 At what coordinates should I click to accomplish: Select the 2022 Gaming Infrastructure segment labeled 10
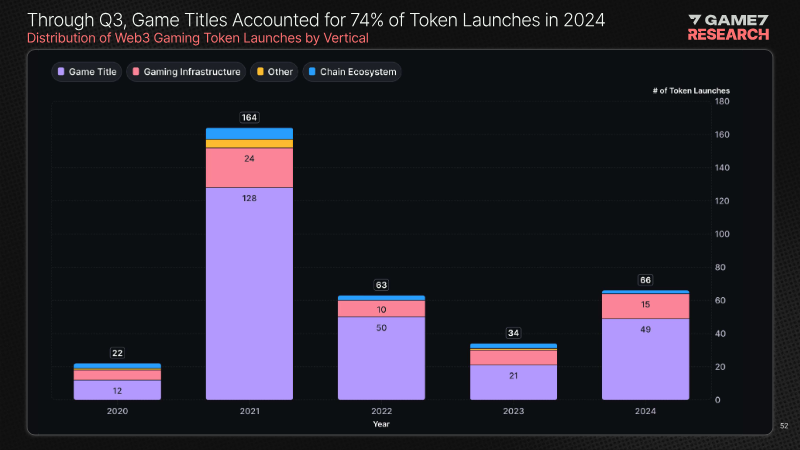(x=381, y=309)
